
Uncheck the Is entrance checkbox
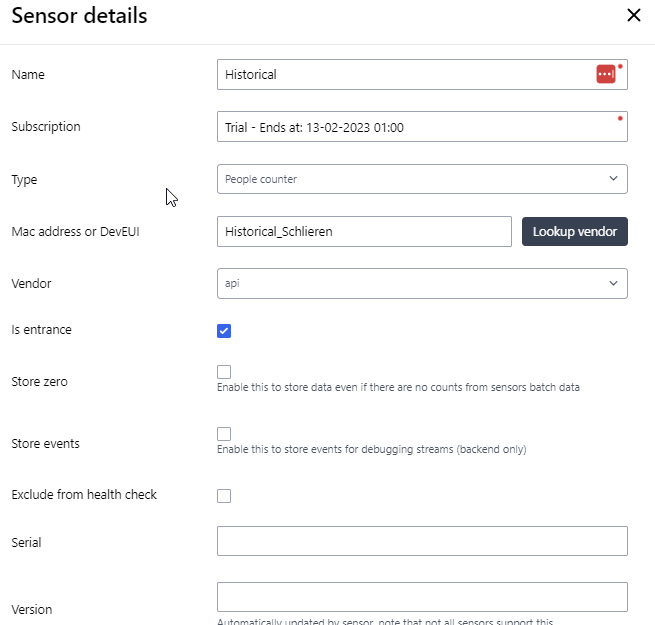coord(224,331)
